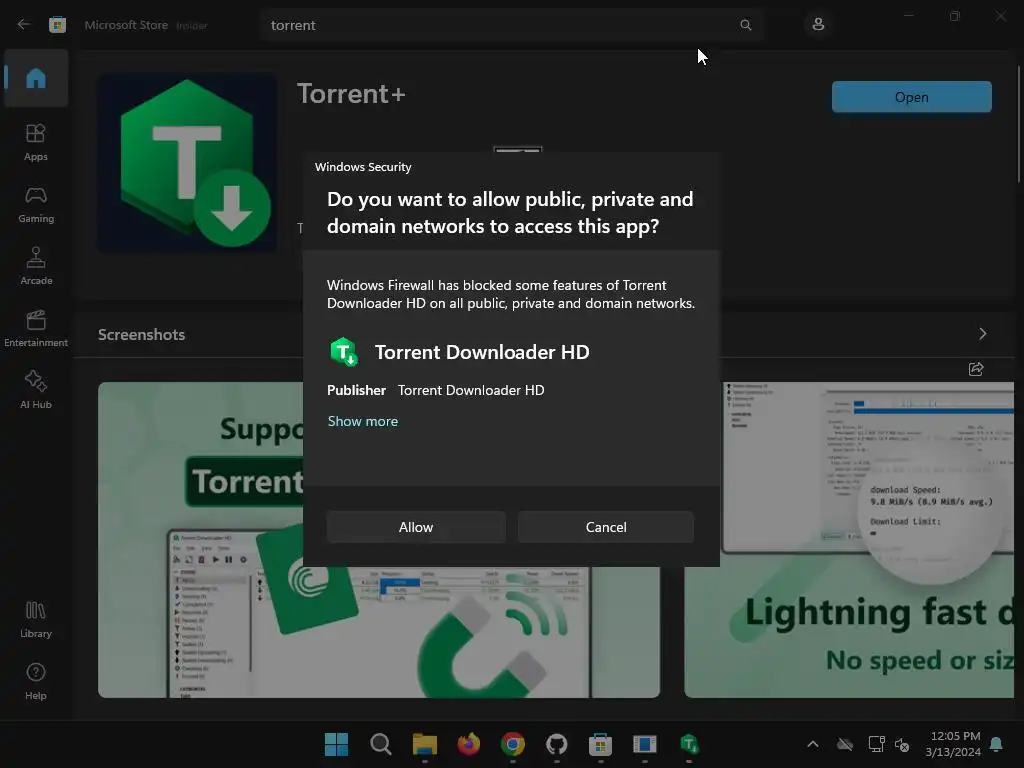1024x768 pixels.
Task: Open Gaming section in sidebar
Action: click(x=36, y=204)
